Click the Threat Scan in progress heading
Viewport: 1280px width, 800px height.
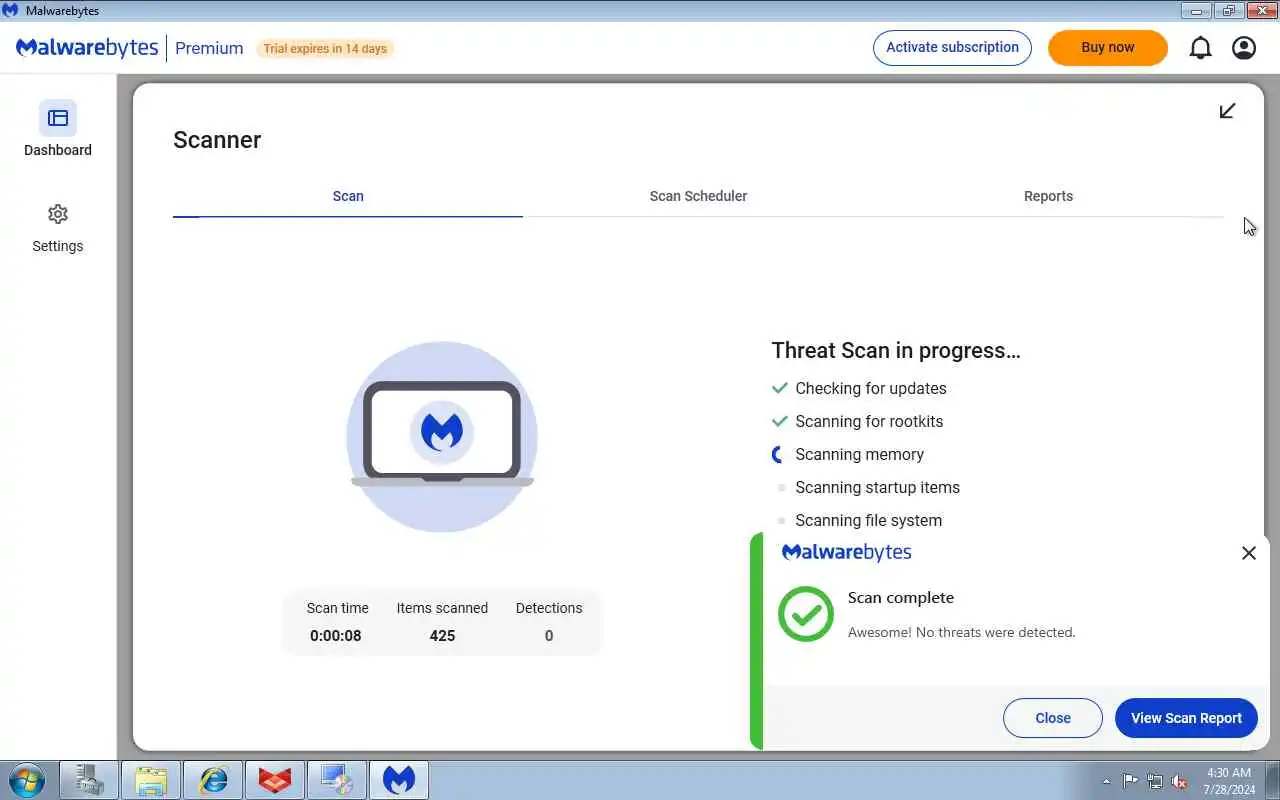click(x=896, y=350)
